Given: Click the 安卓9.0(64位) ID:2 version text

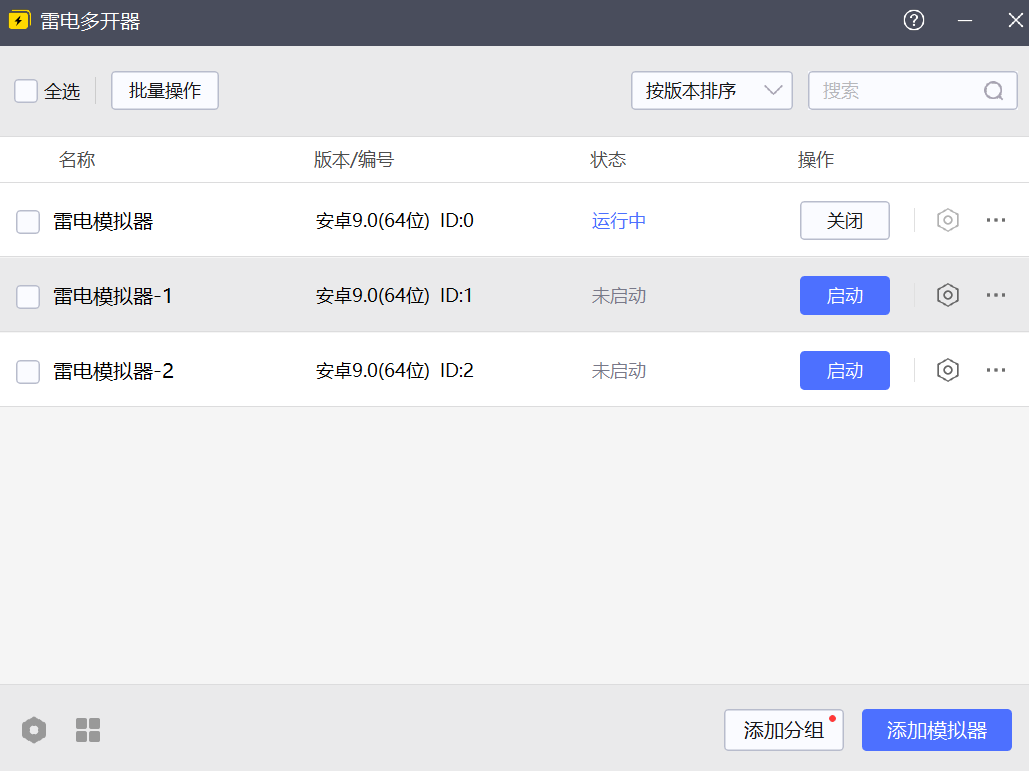Looking at the screenshot, I should [x=394, y=370].
